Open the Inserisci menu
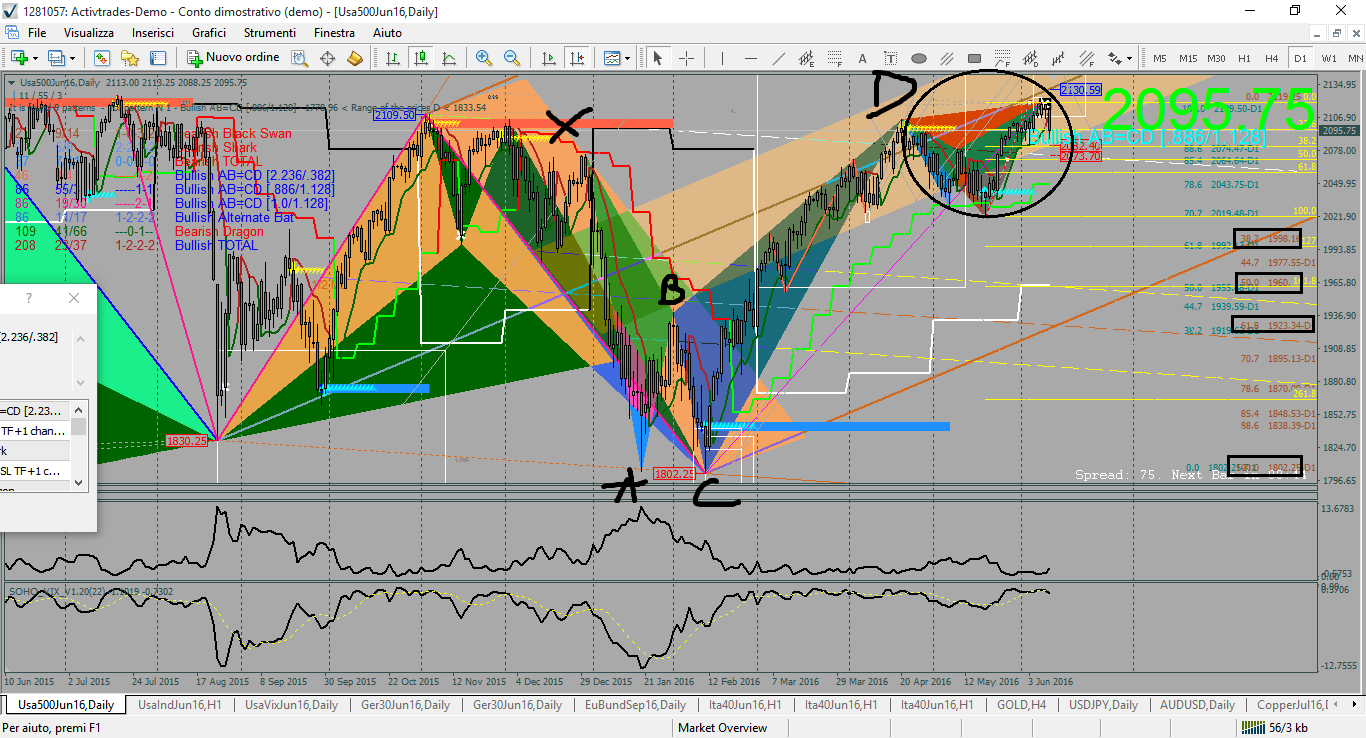Viewport: 1366px width, 738px height. coord(153,33)
